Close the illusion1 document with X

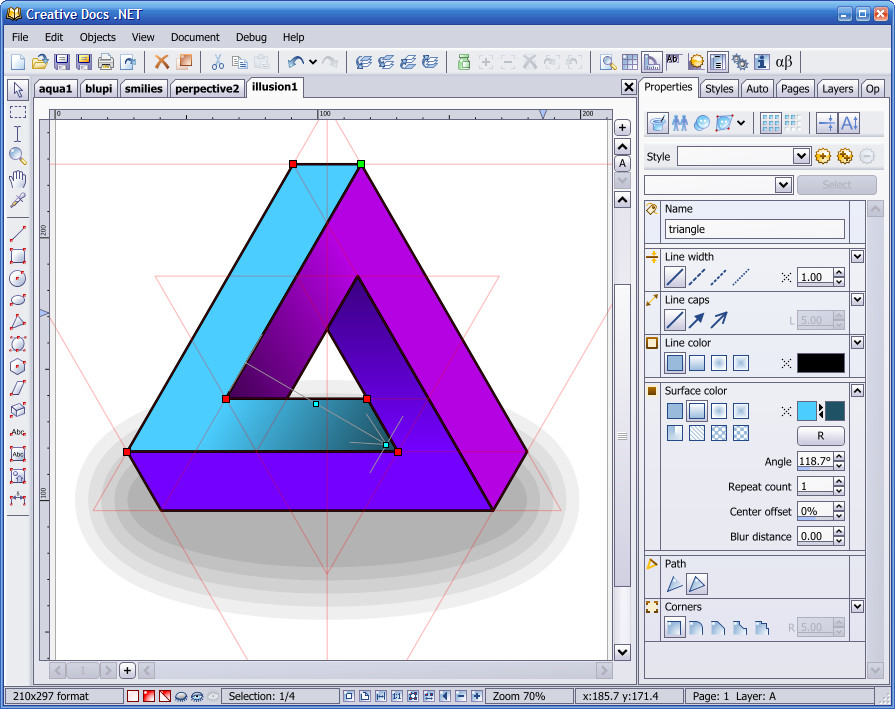pyautogui.click(x=628, y=87)
